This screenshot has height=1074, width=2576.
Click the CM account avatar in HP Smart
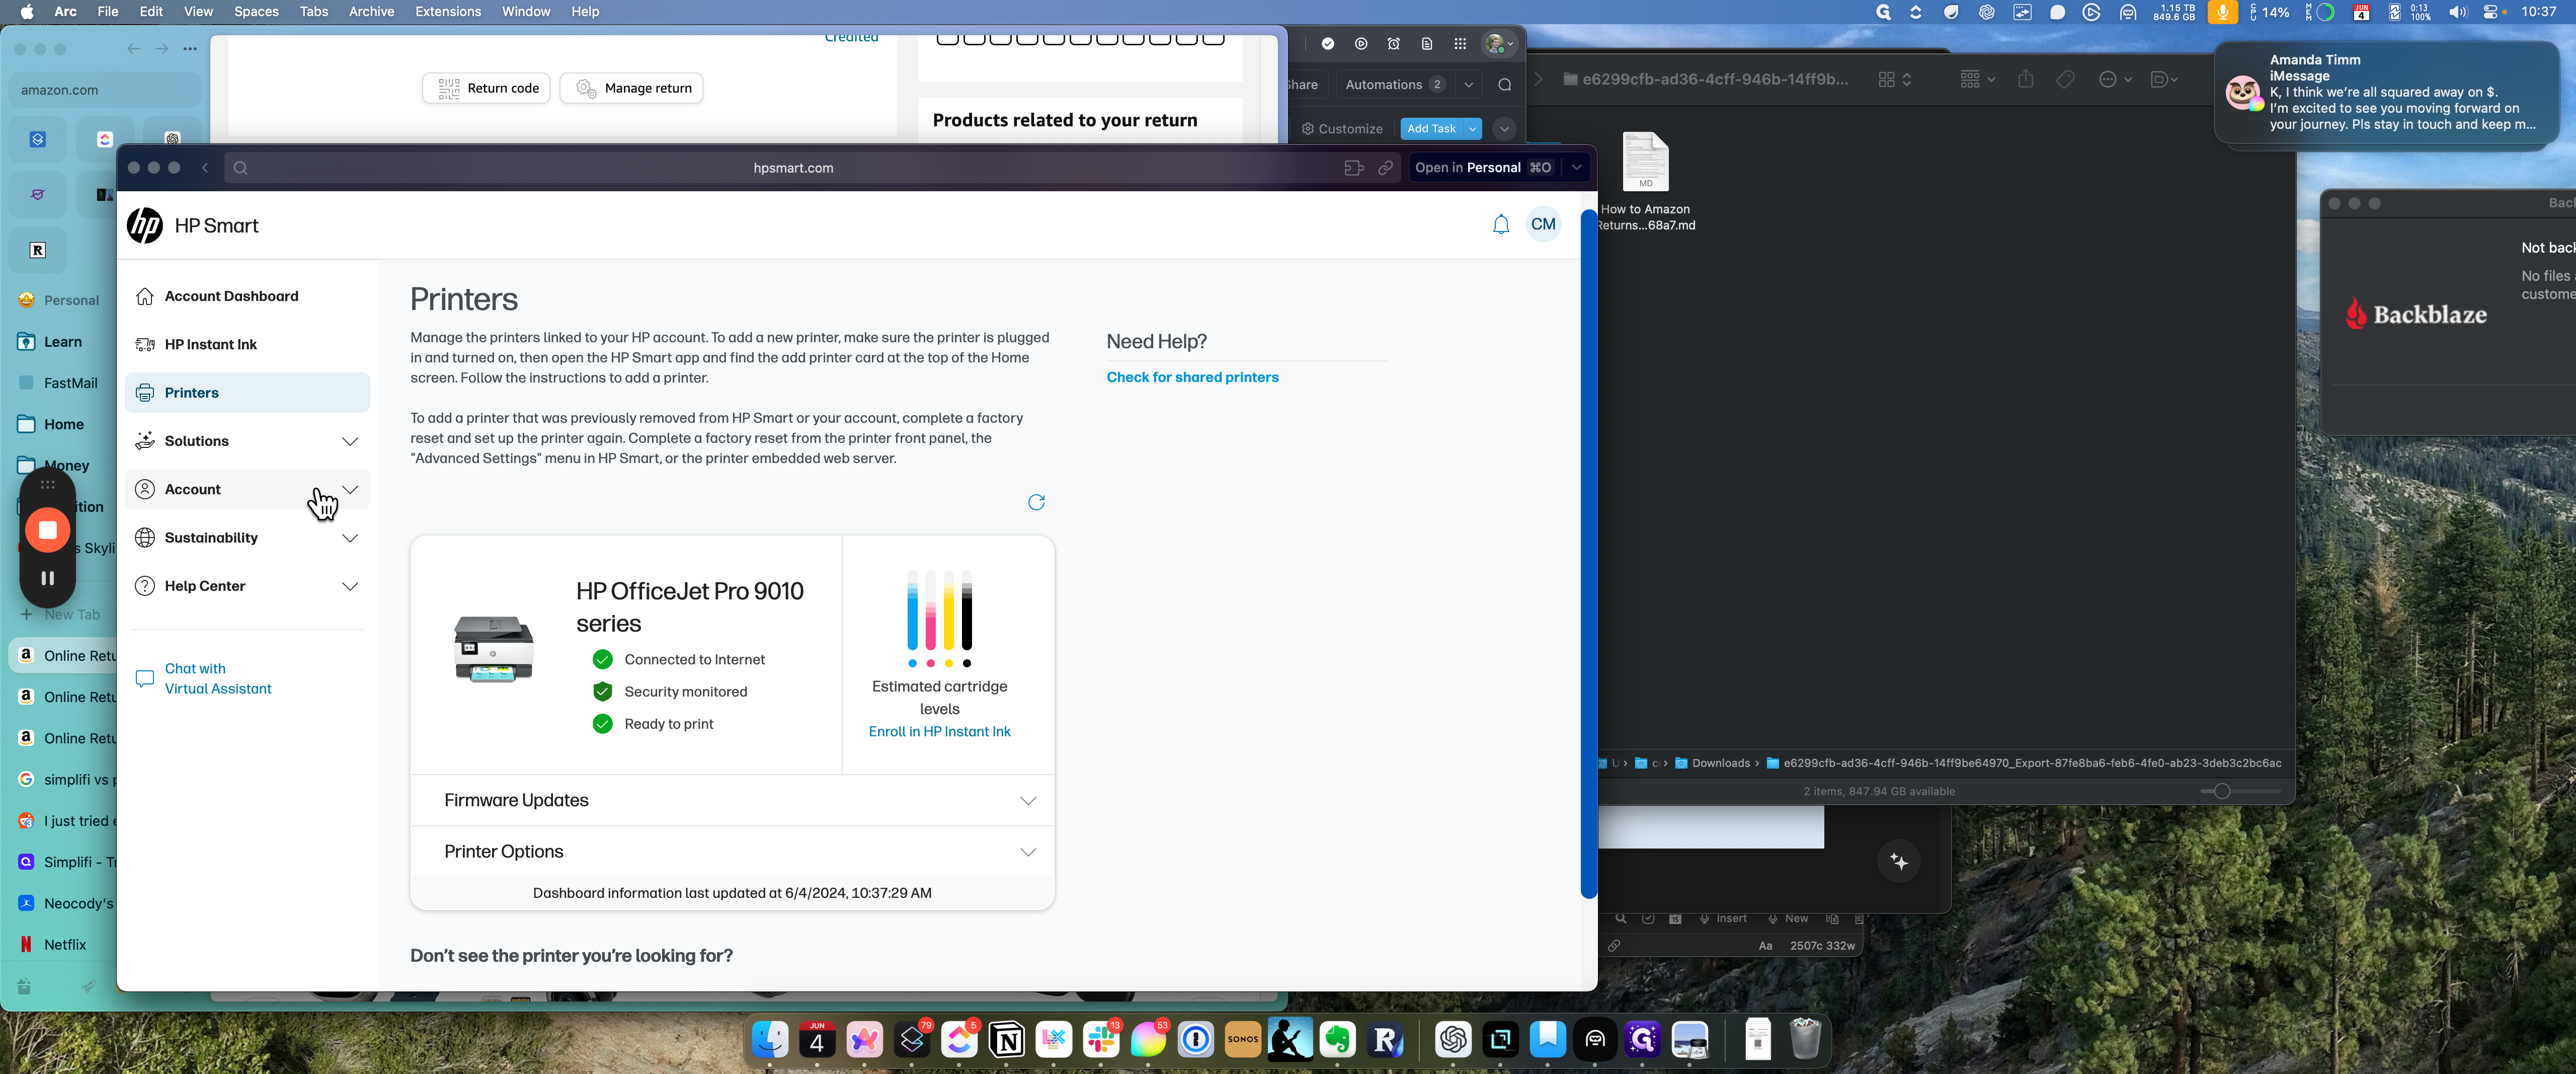[1543, 225]
